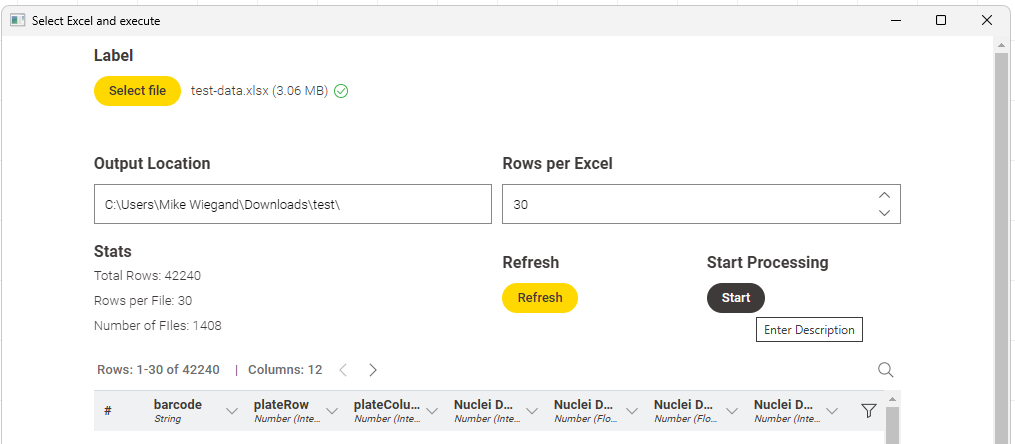Click into the Rows per Excel field

tap(680, 204)
